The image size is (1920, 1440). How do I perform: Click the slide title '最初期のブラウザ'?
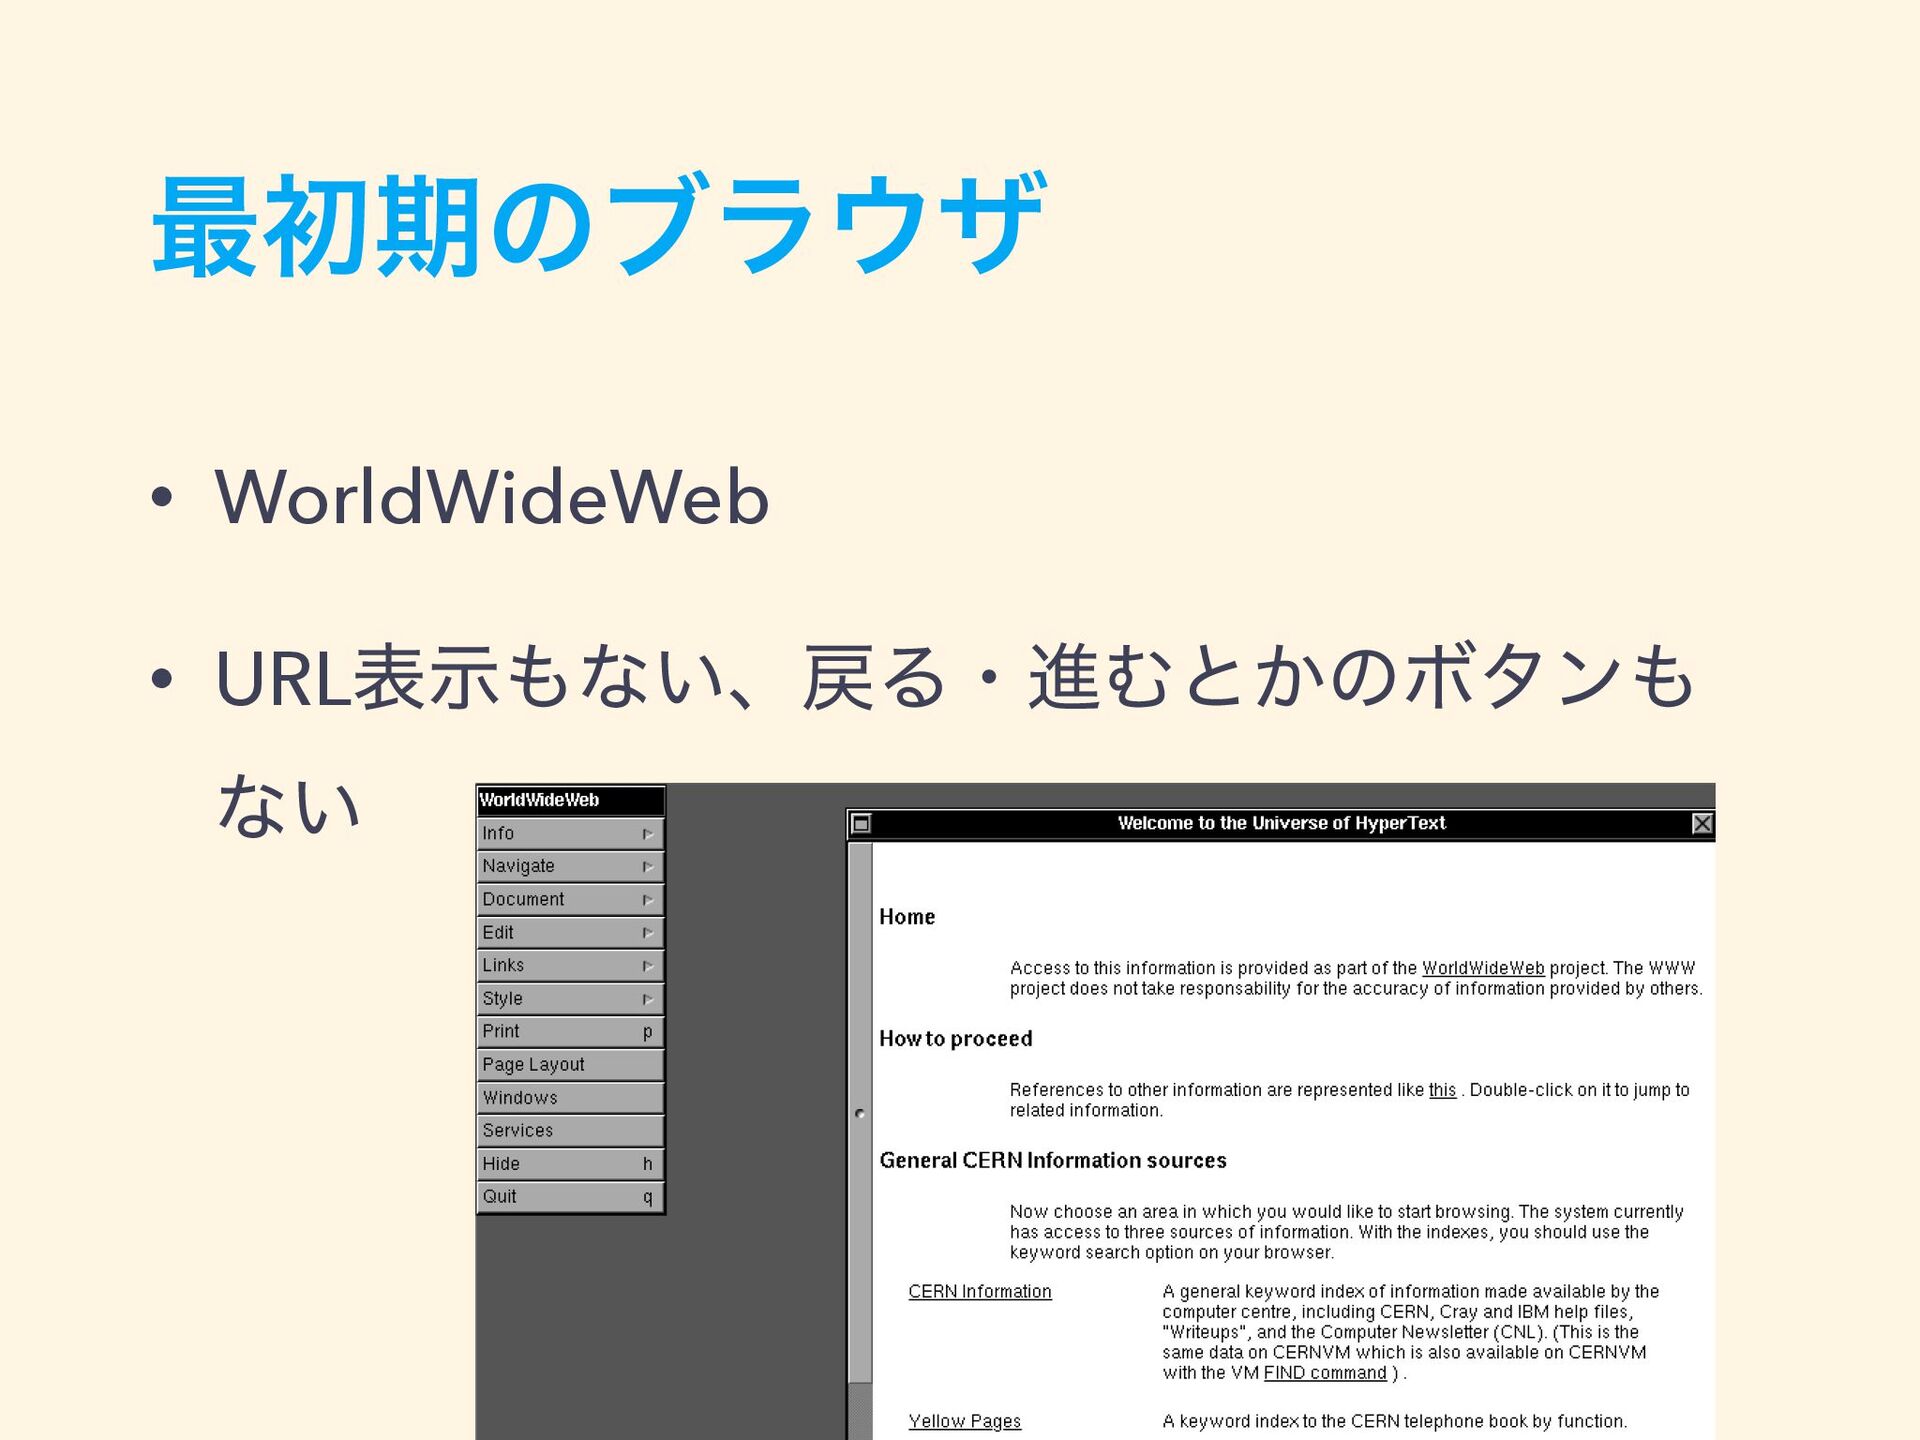click(599, 225)
